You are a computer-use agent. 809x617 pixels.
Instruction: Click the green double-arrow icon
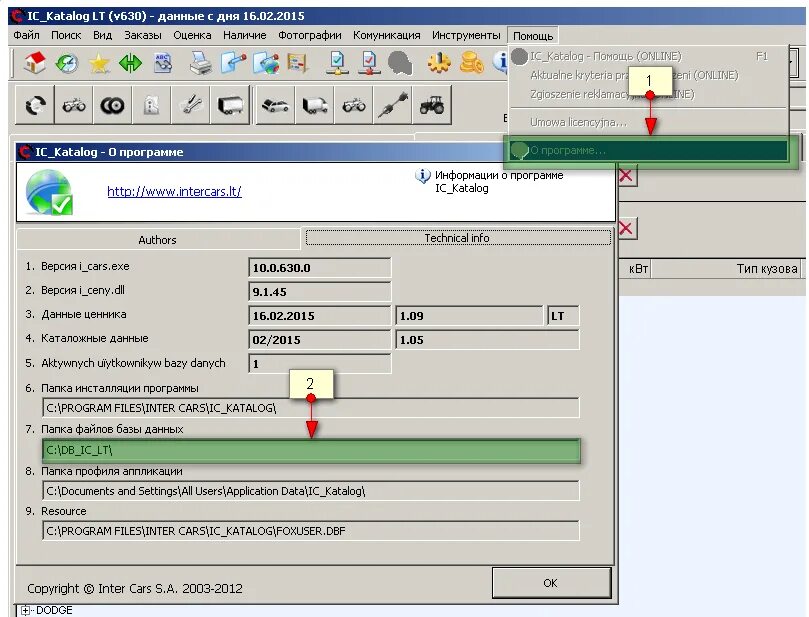[x=130, y=63]
